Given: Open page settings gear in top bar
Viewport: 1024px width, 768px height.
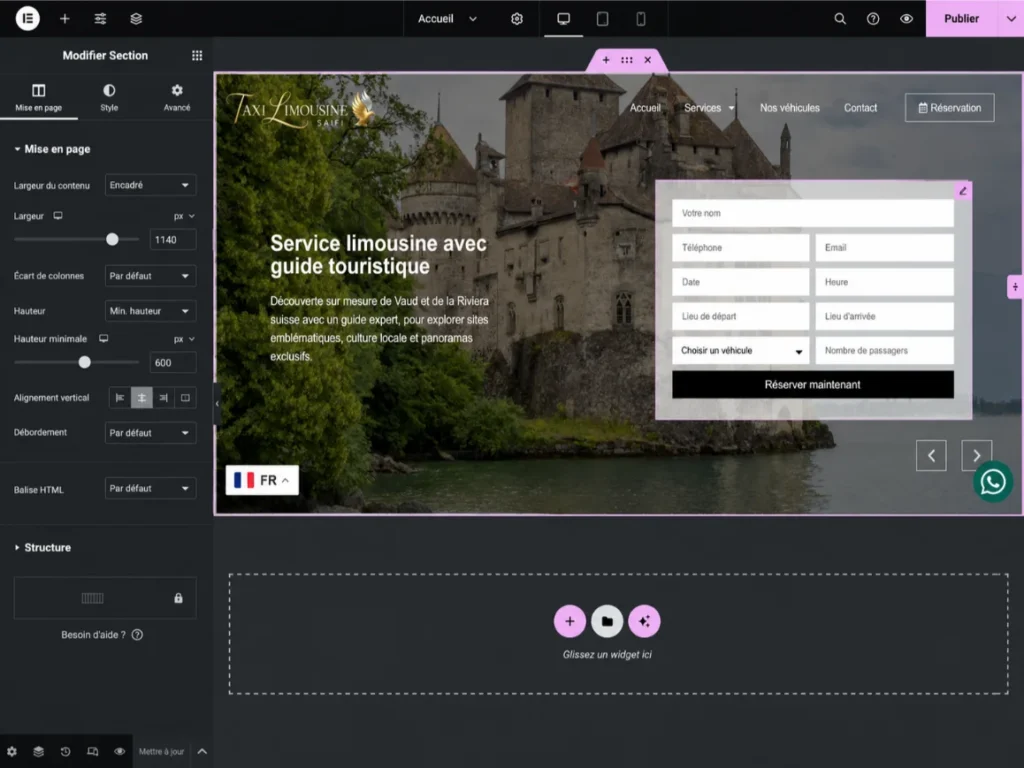Looking at the screenshot, I should coord(517,18).
